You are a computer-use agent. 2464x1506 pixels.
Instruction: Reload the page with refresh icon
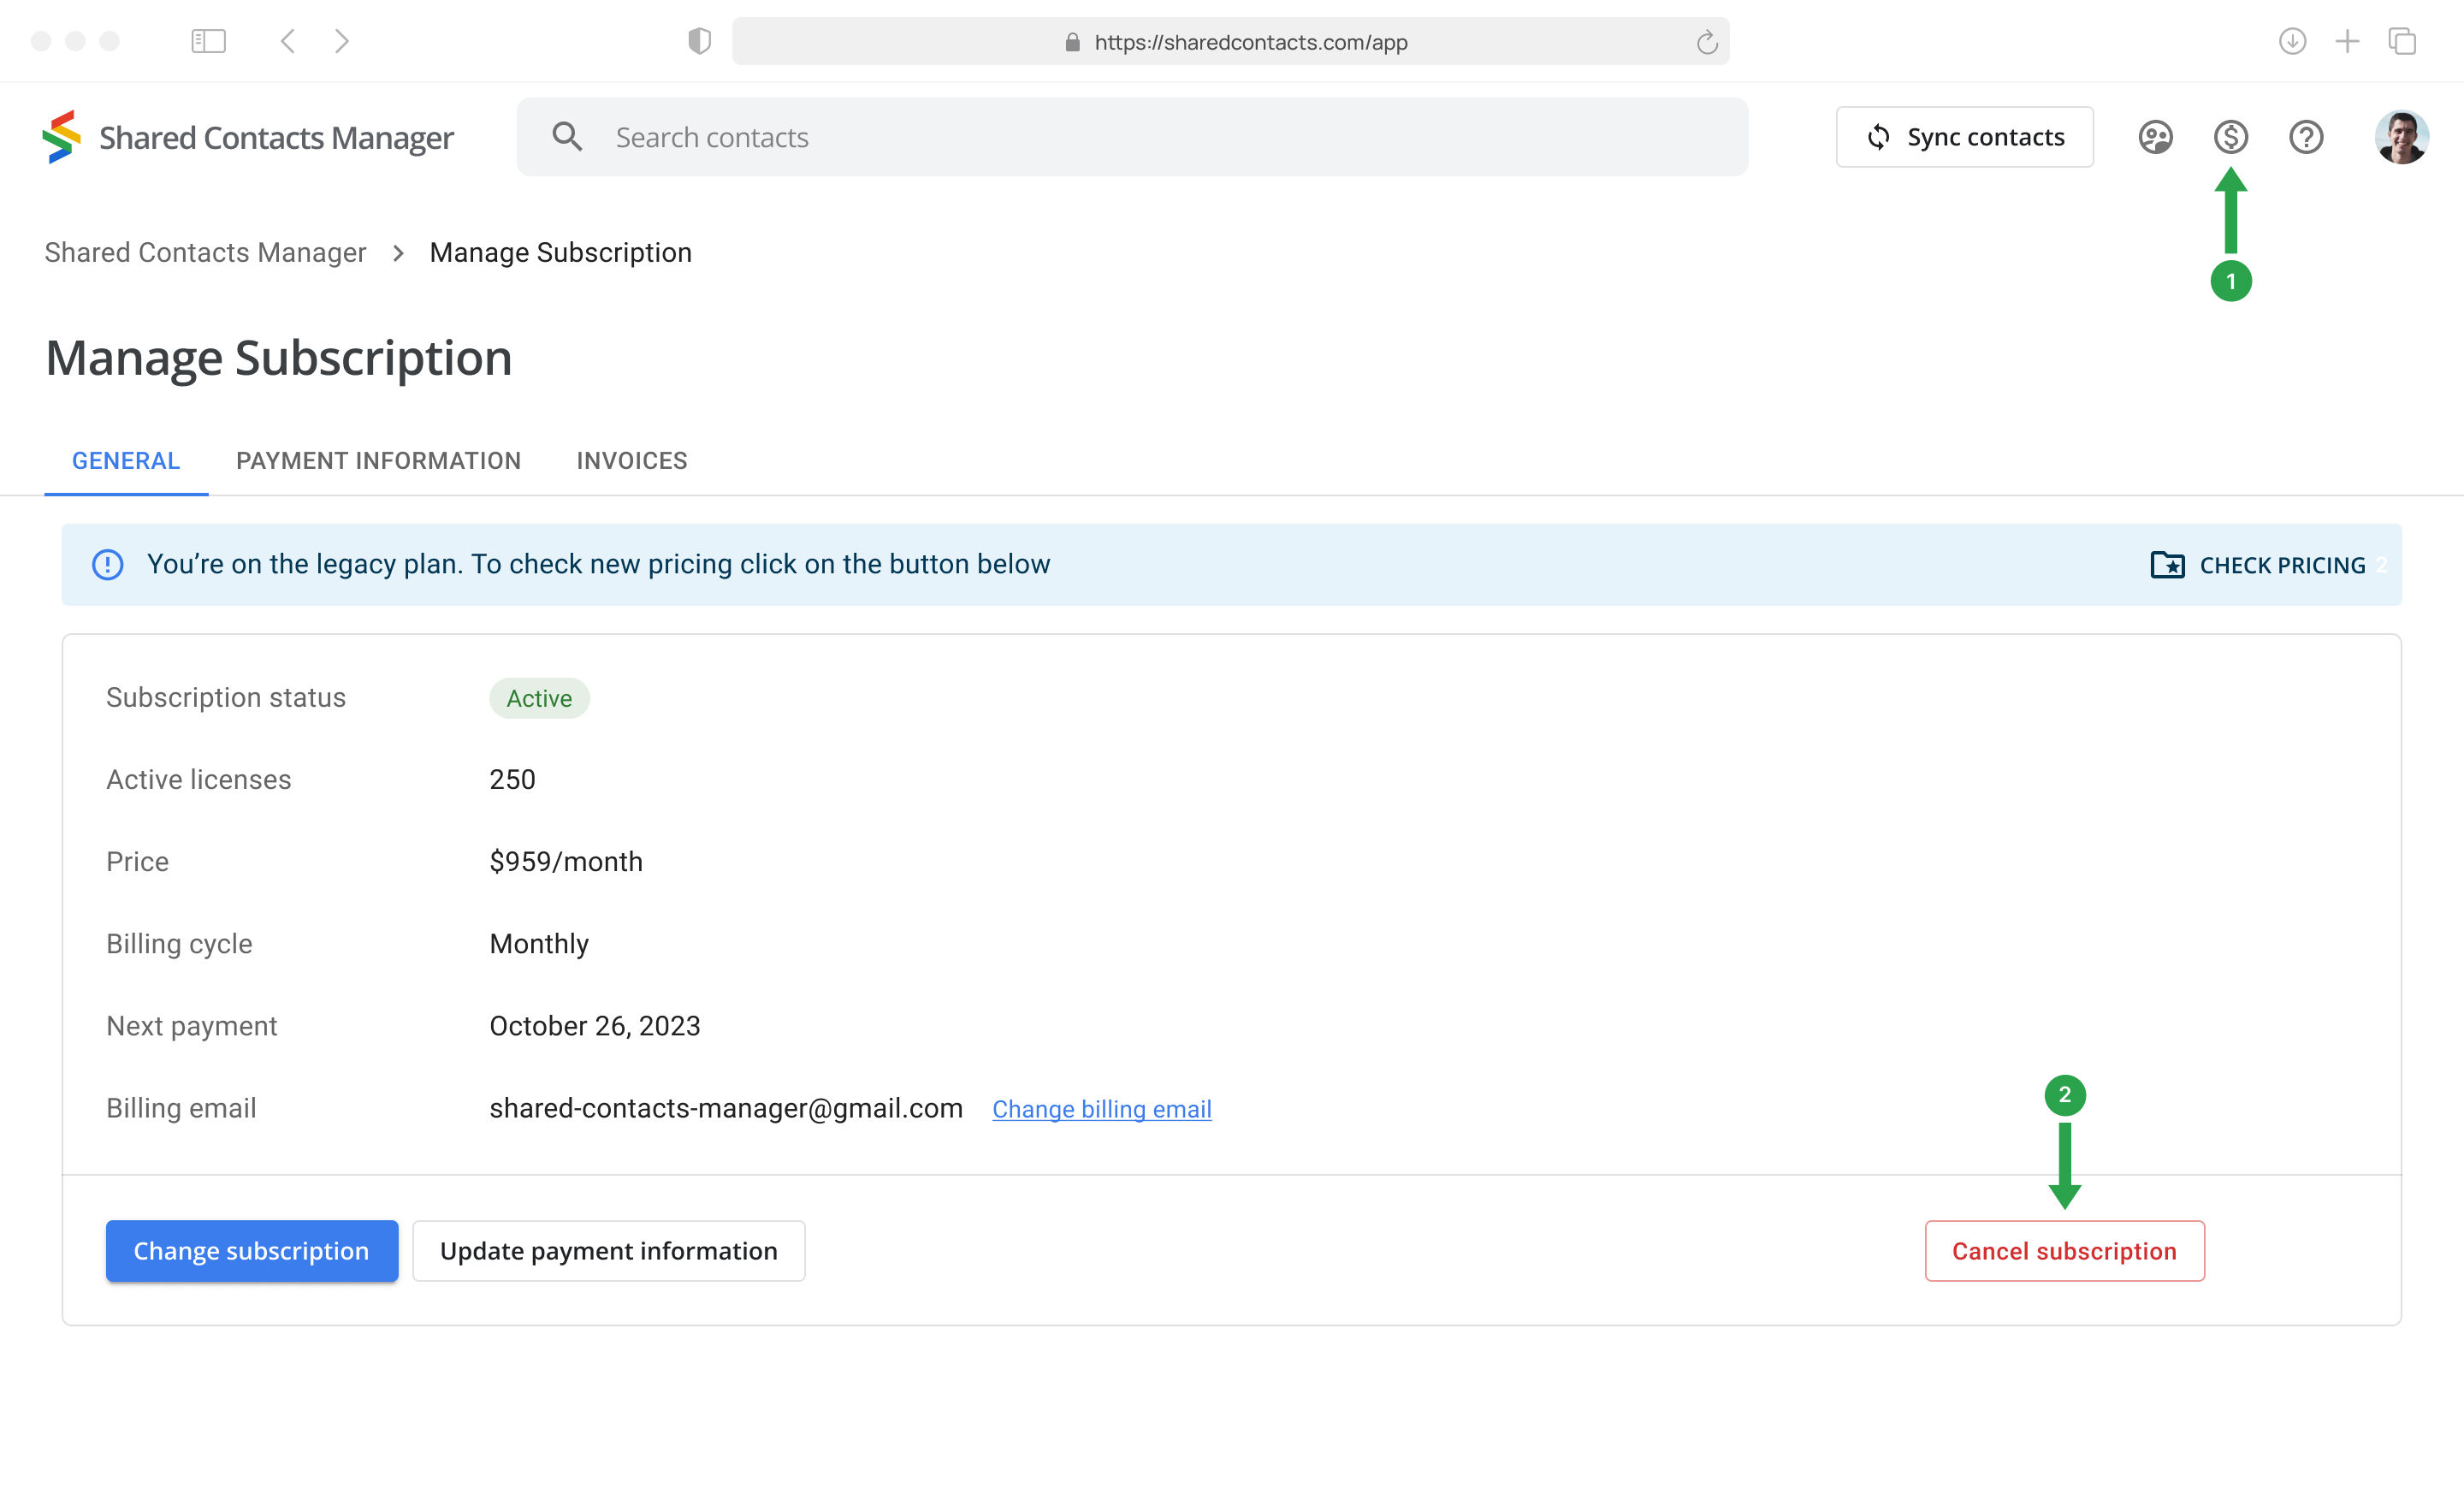1707,42
